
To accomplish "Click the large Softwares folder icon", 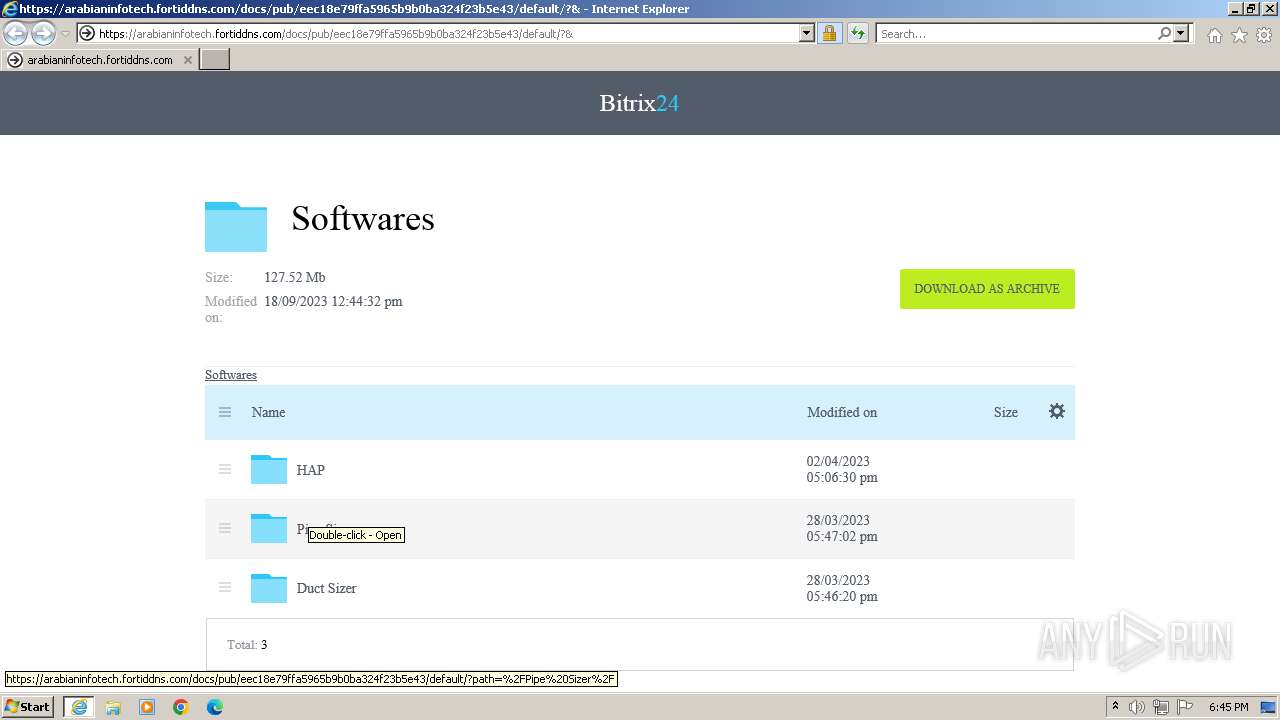I will (x=236, y=226).
